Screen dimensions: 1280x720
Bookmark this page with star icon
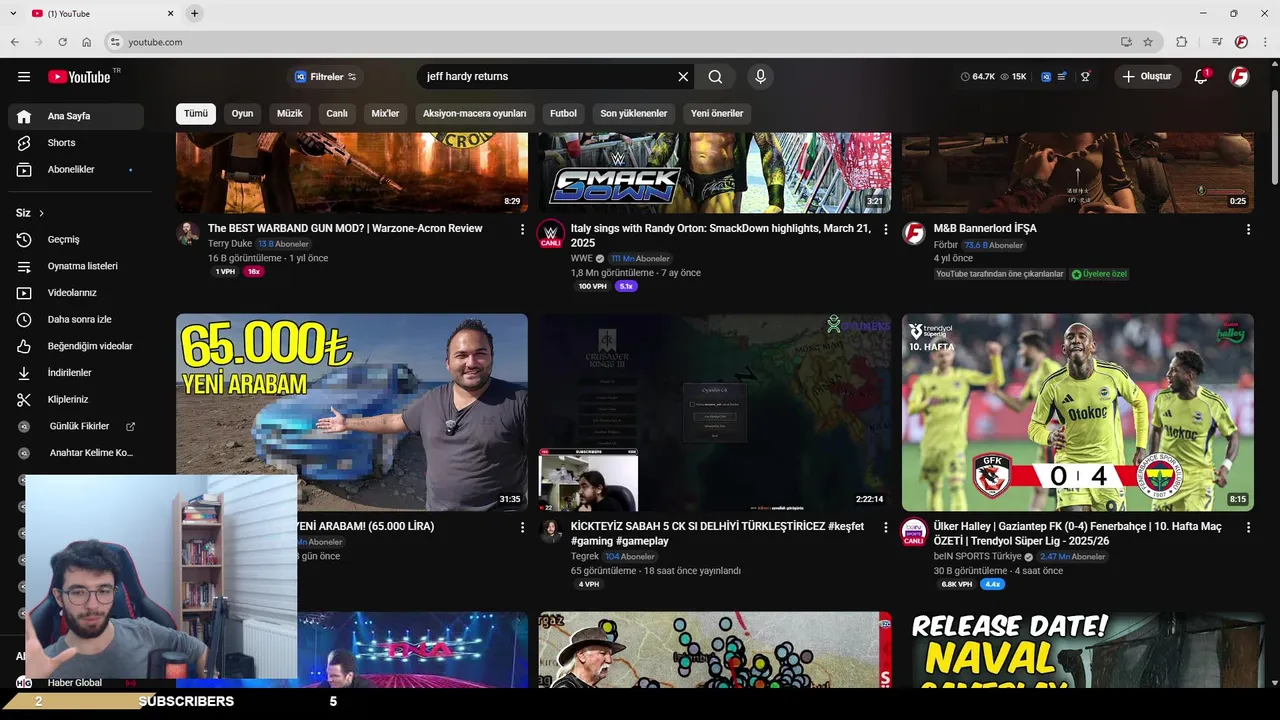1148,42
